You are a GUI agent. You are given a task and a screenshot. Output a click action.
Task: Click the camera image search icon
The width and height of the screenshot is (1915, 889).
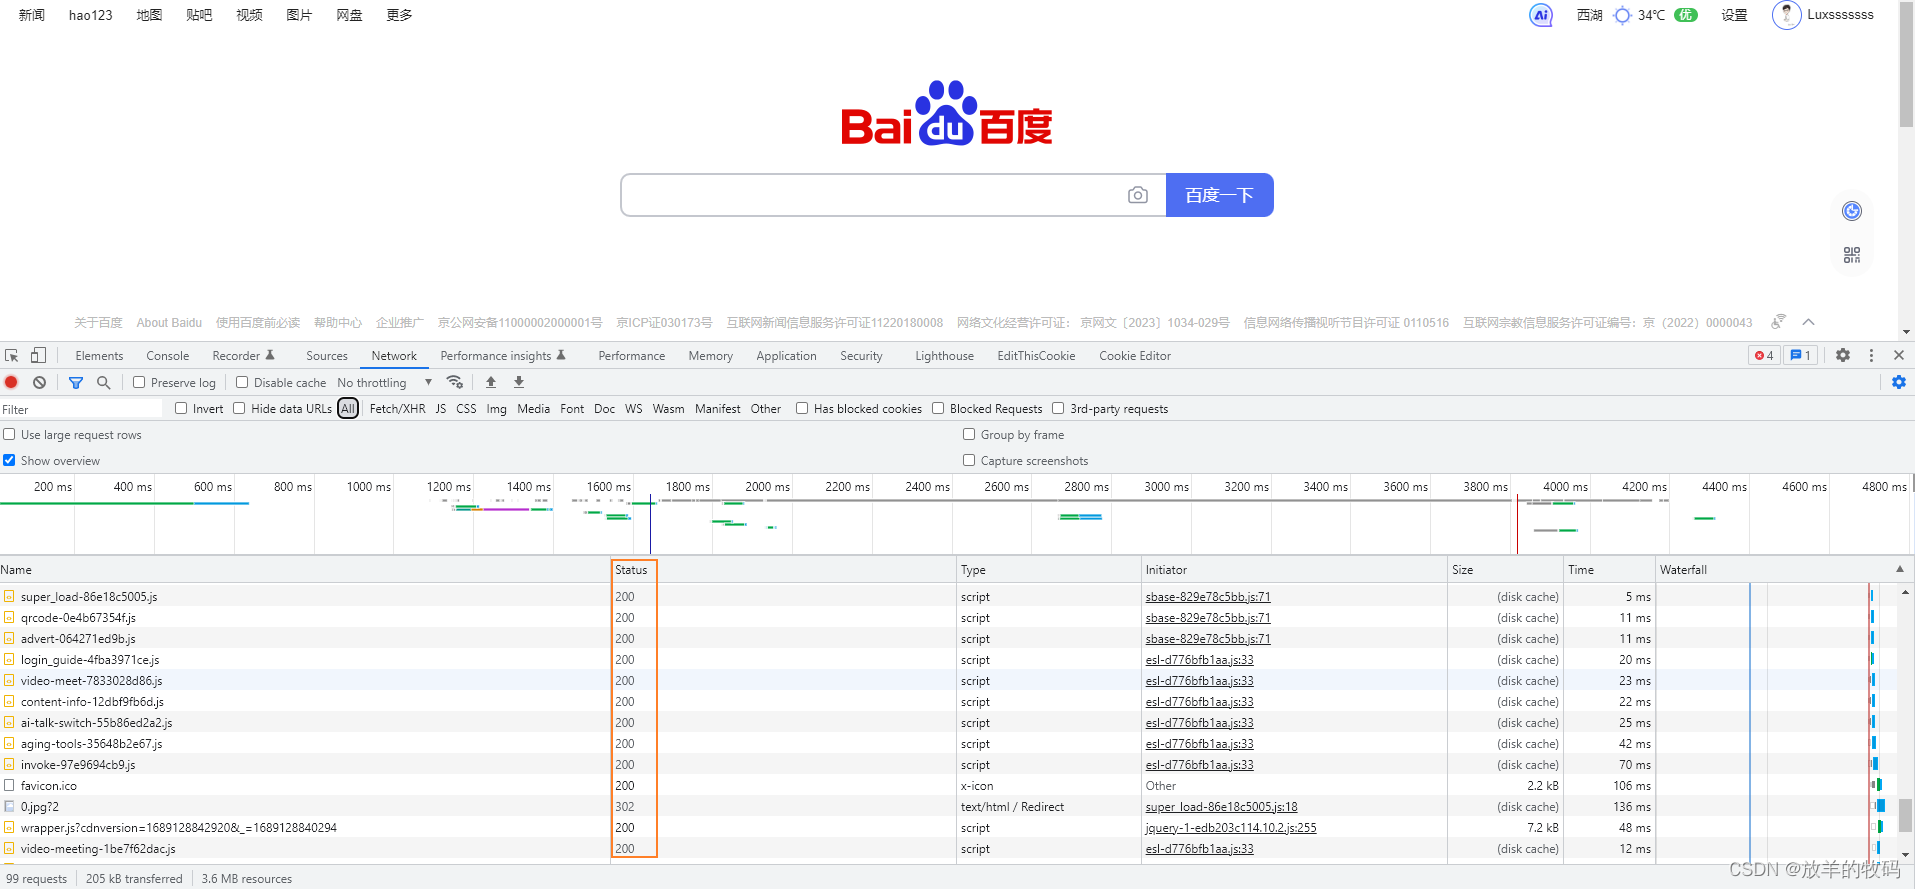pos(1138,195)
